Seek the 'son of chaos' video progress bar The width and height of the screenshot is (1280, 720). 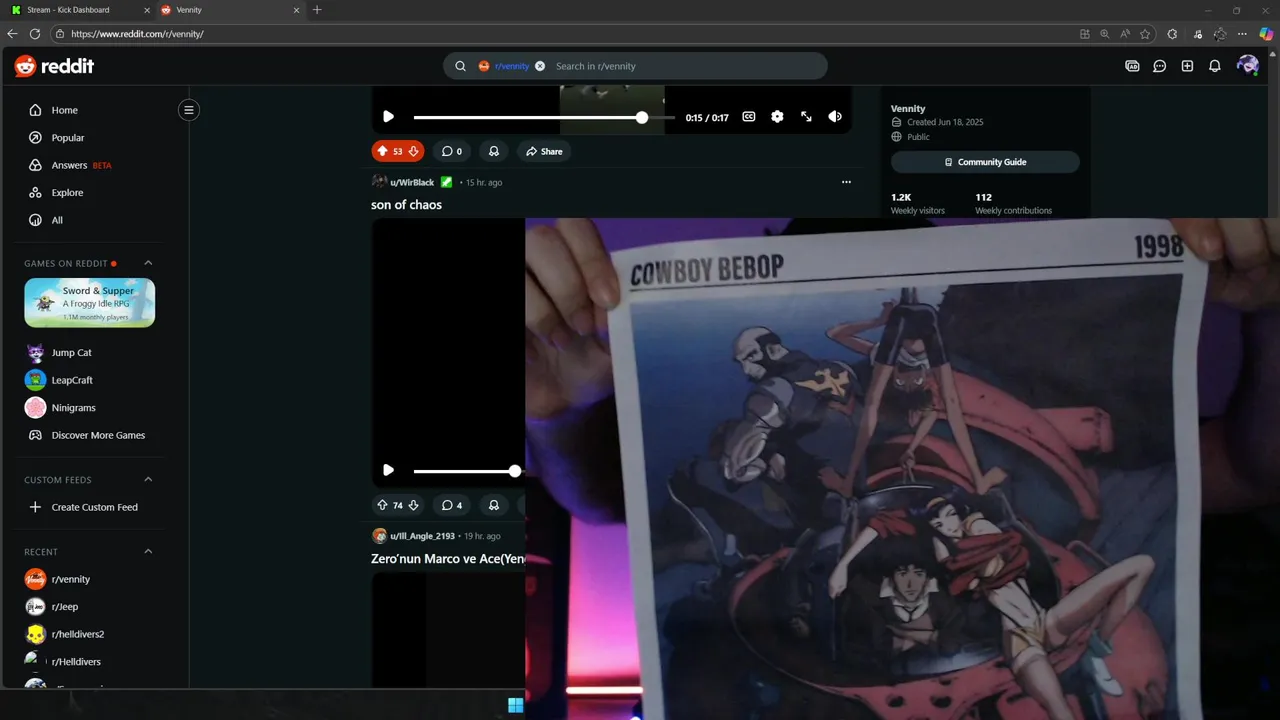click(468, 471)
